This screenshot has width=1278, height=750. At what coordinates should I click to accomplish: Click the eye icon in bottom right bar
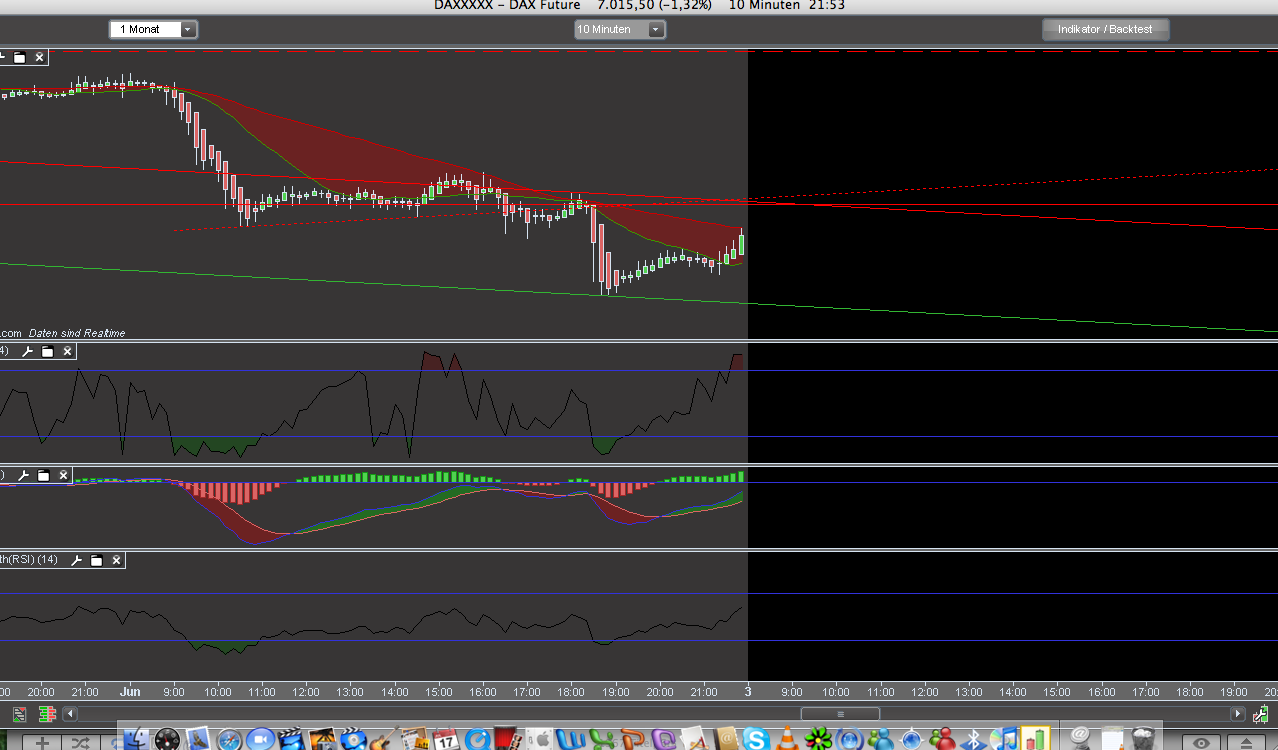click(1201, 743)
